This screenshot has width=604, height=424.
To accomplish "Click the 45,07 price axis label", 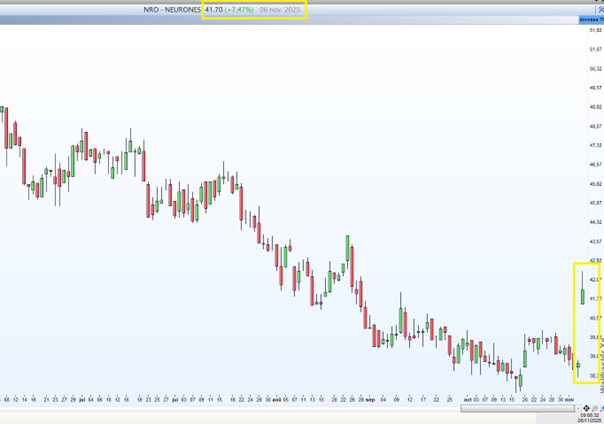I will coord(596,203).
